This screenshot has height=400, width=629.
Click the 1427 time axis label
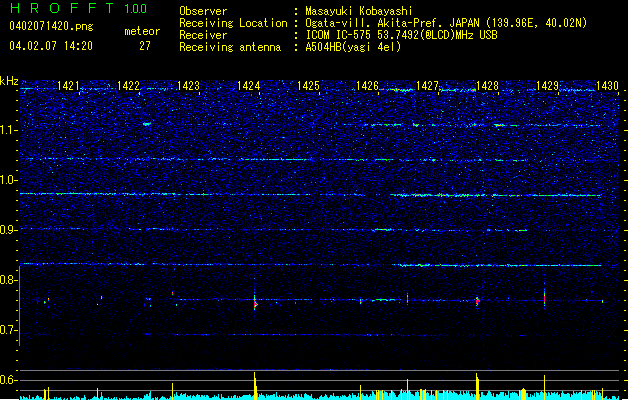(428, 86)
